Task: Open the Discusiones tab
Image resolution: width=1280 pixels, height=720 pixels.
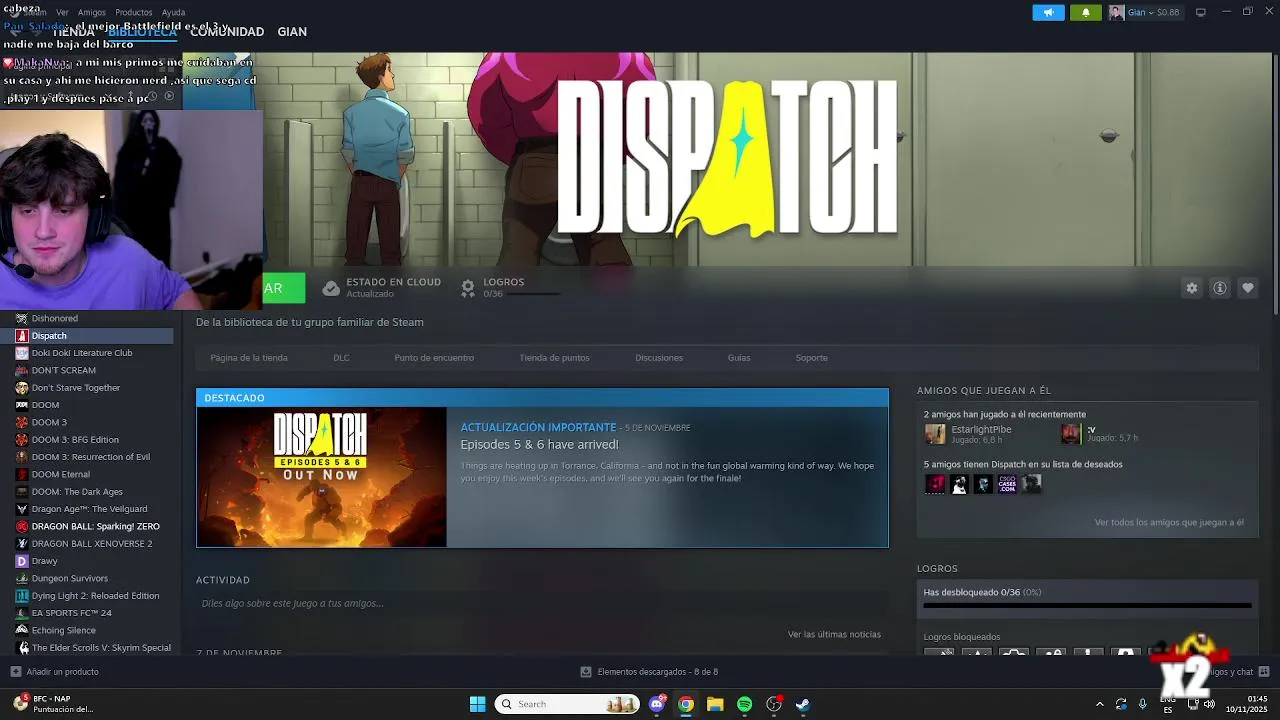Action: point(659,357)
